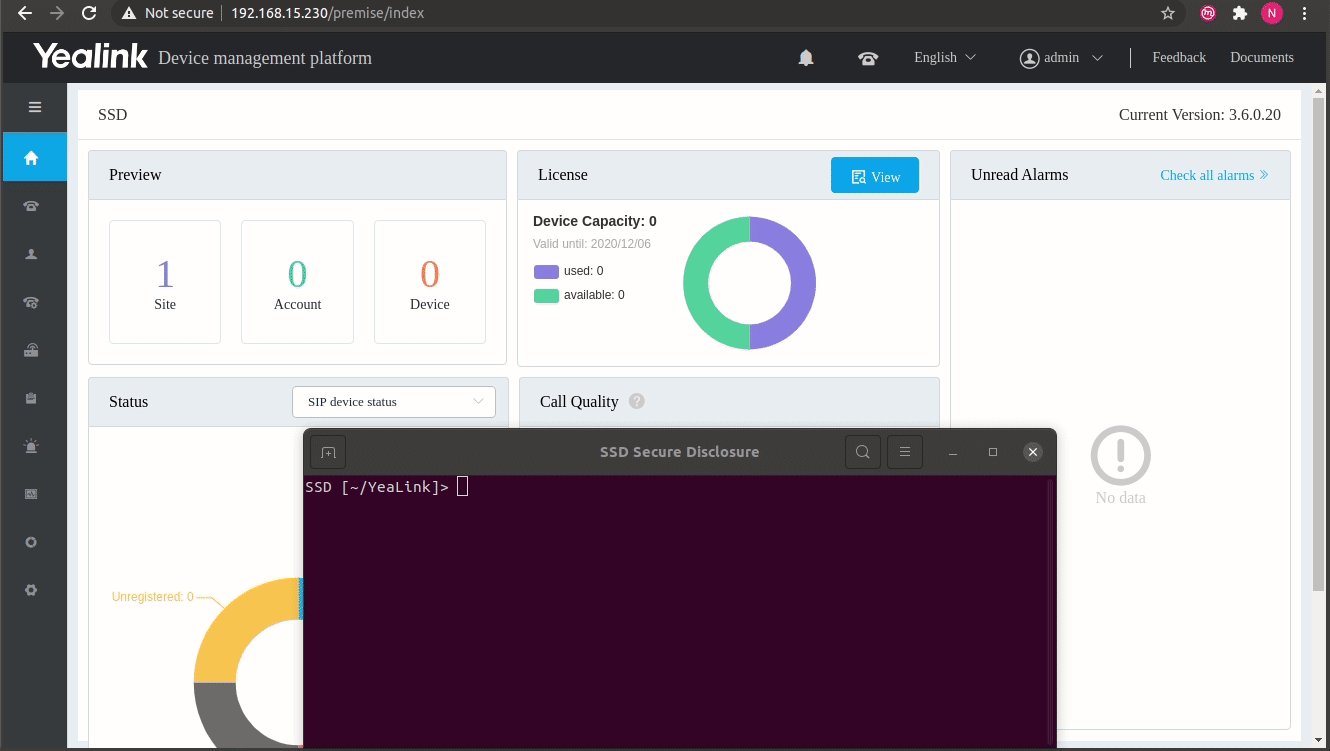Viewport: 1330px width, 751px height.
Task: Click the Current Version: 3.6.0.20 text
Action: pyautogui.click(x=1200, y=115)
